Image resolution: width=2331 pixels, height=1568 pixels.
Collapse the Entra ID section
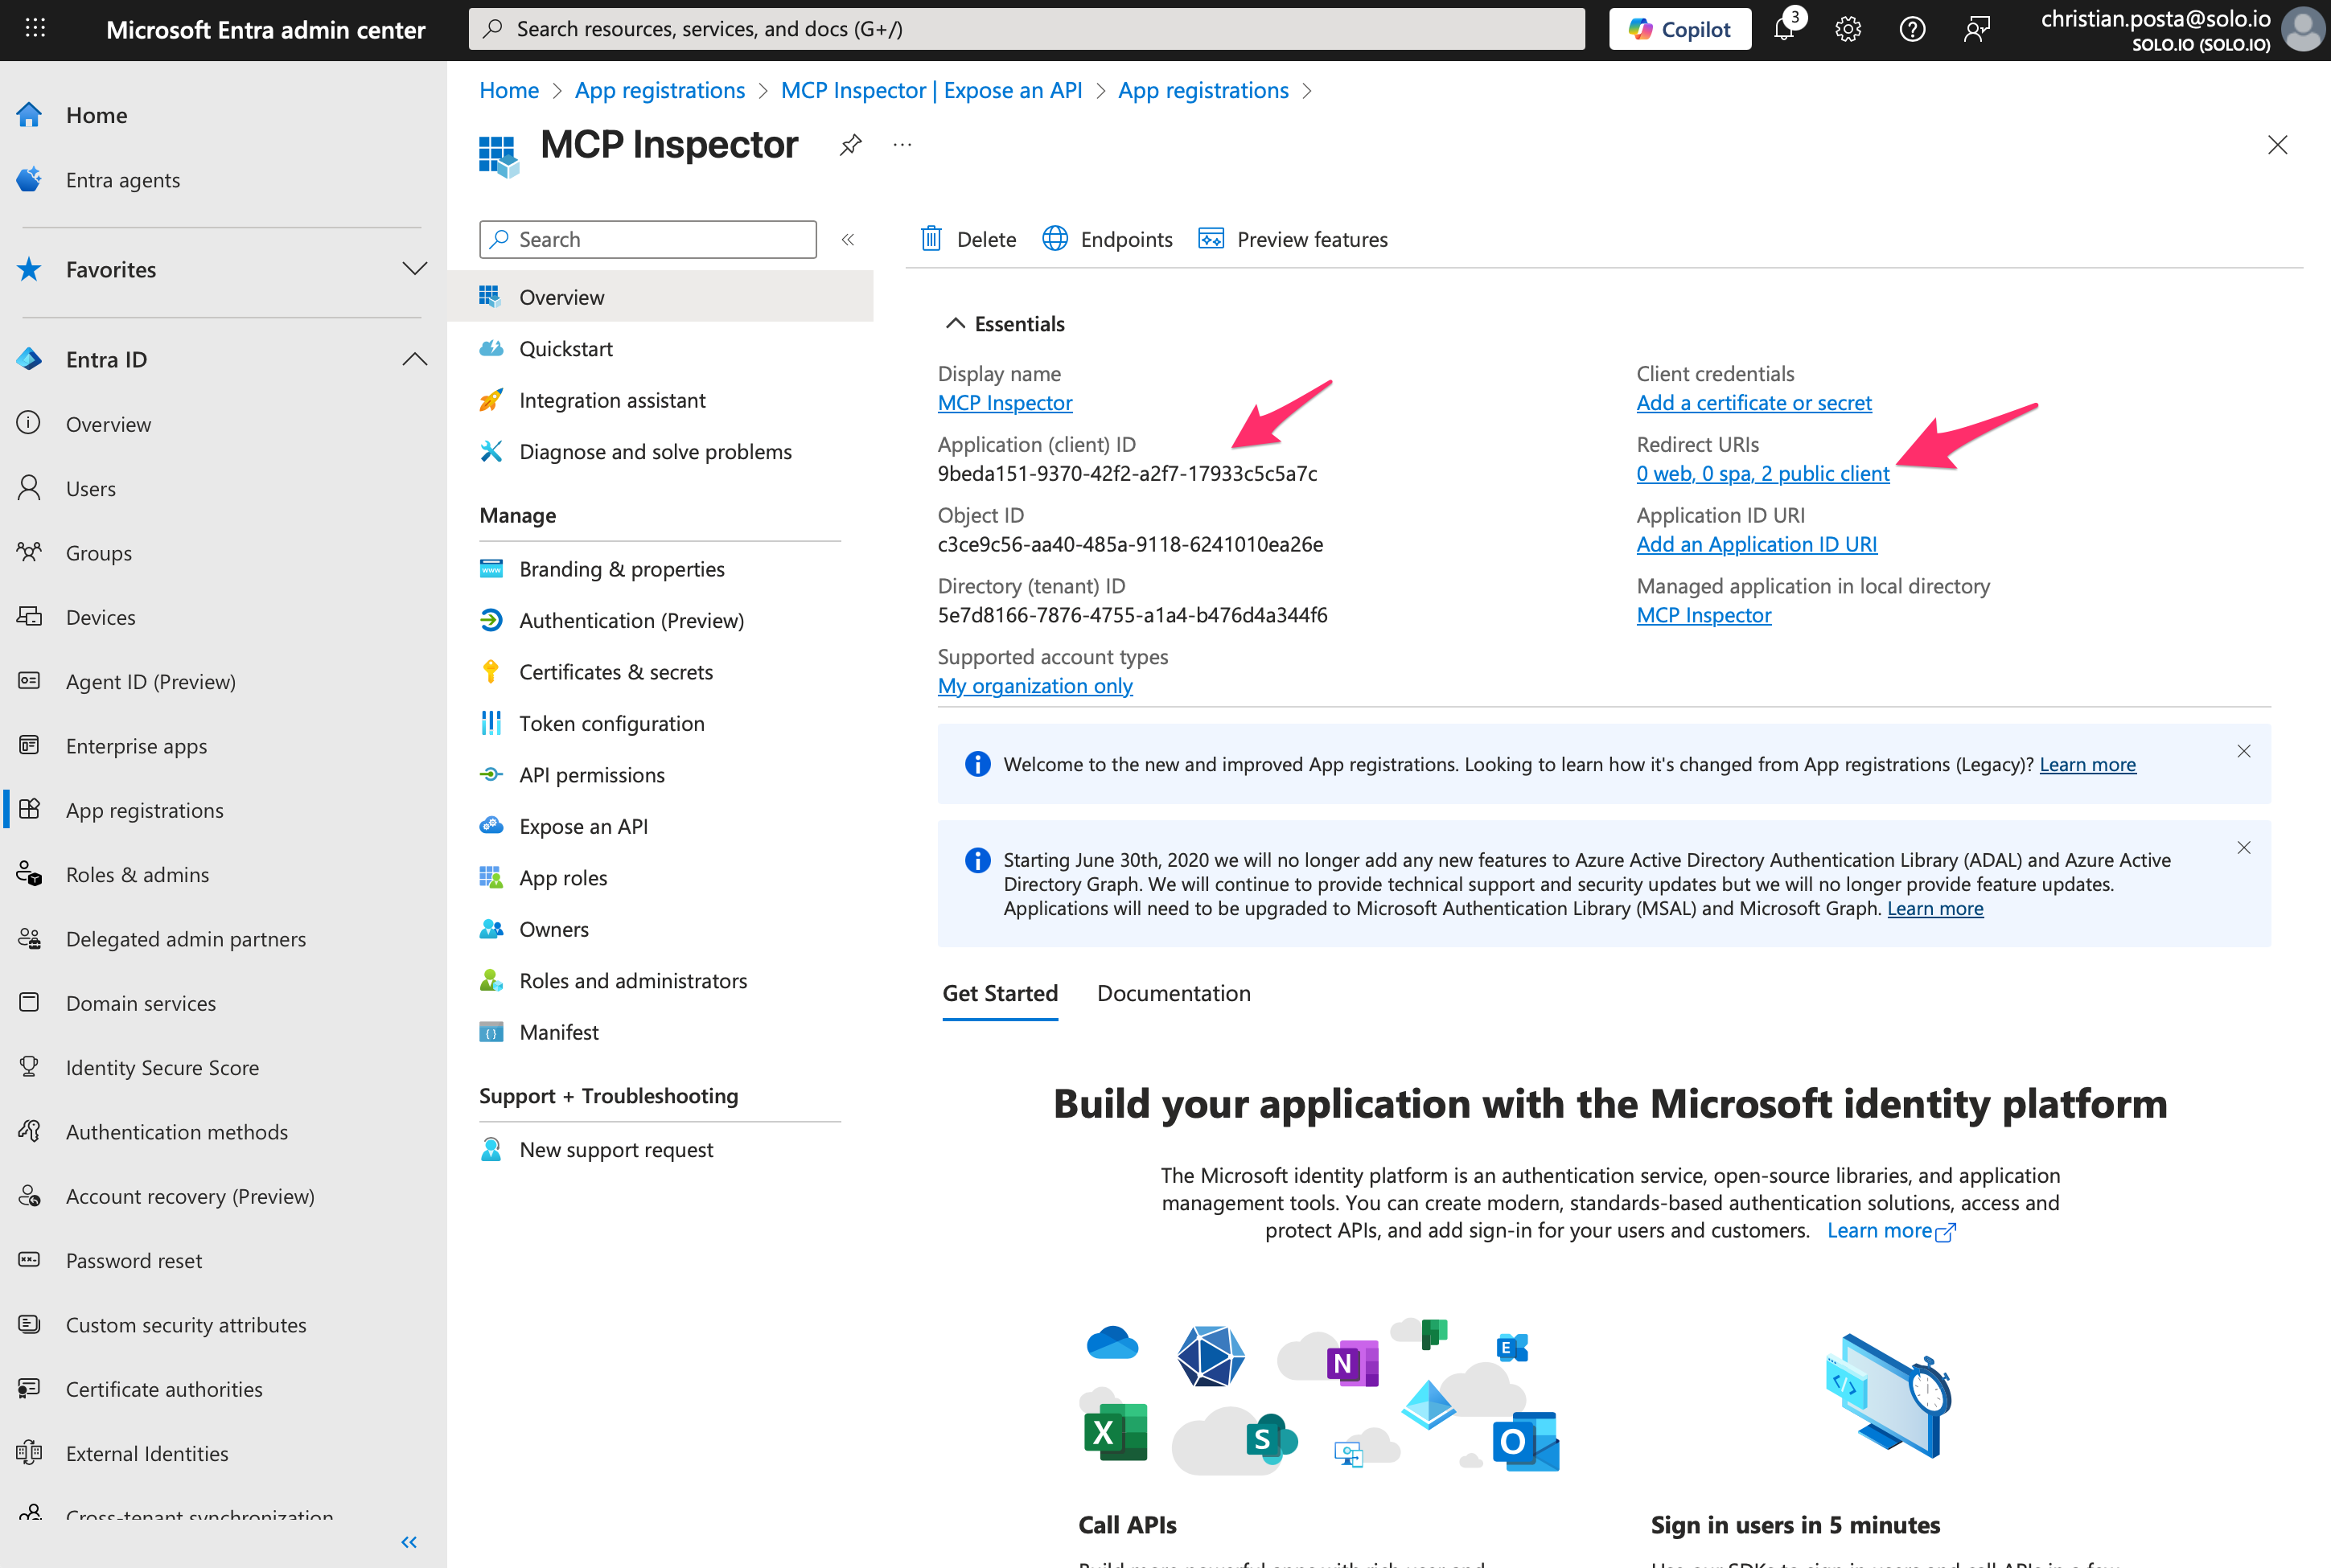(x=414, y=359)
